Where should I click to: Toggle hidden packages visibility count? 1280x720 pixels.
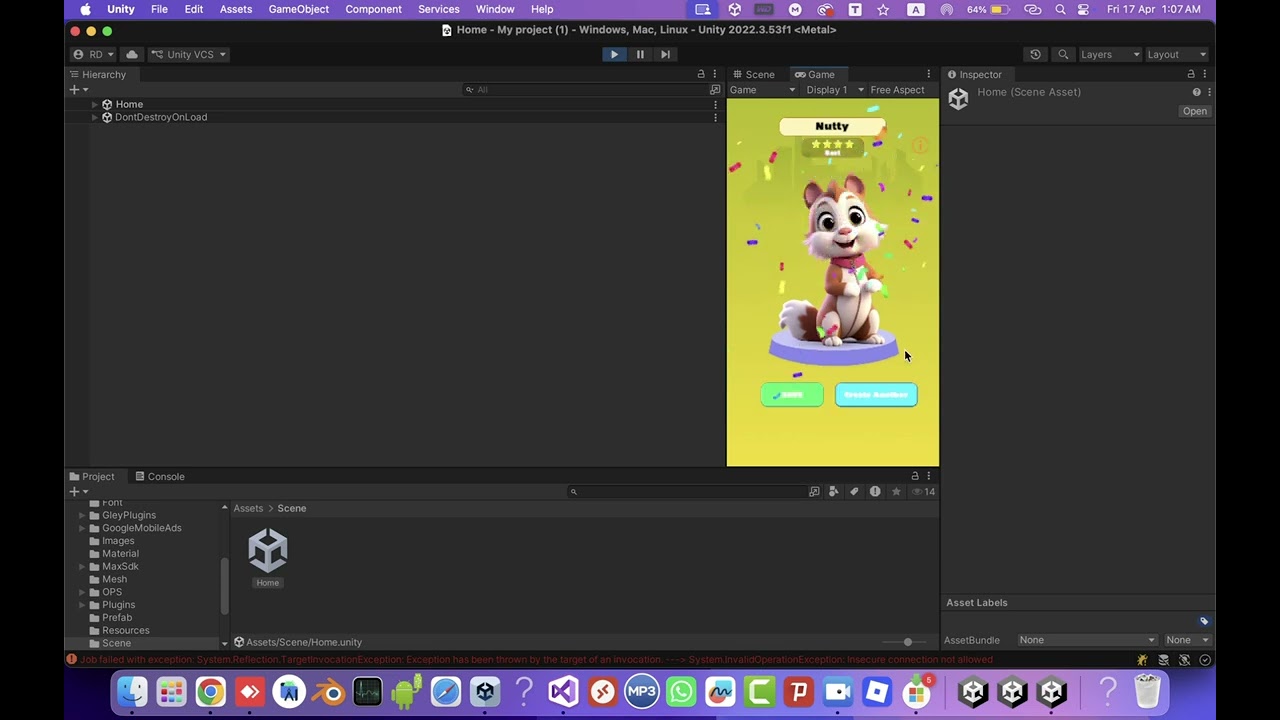[924, 492]
